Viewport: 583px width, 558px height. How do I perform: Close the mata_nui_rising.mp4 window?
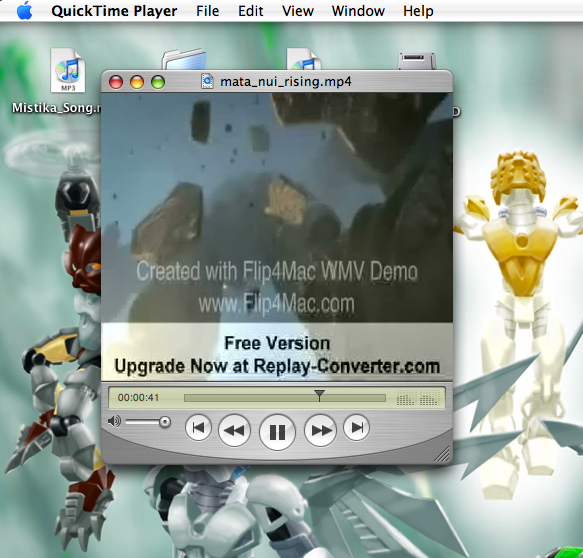tap(116, 82)
